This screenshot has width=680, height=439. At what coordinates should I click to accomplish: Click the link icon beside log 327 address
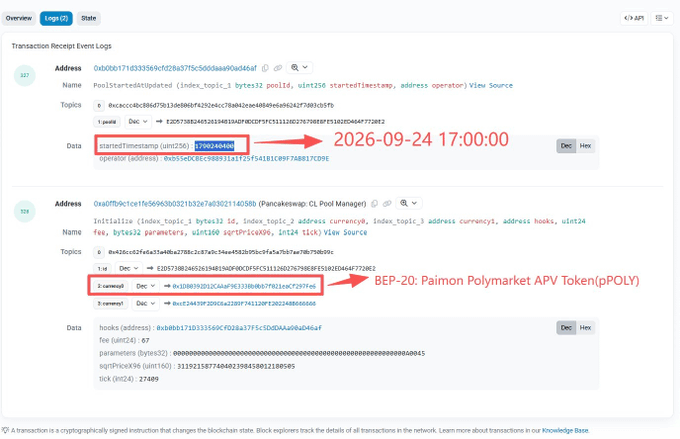[x=278, y=68]
